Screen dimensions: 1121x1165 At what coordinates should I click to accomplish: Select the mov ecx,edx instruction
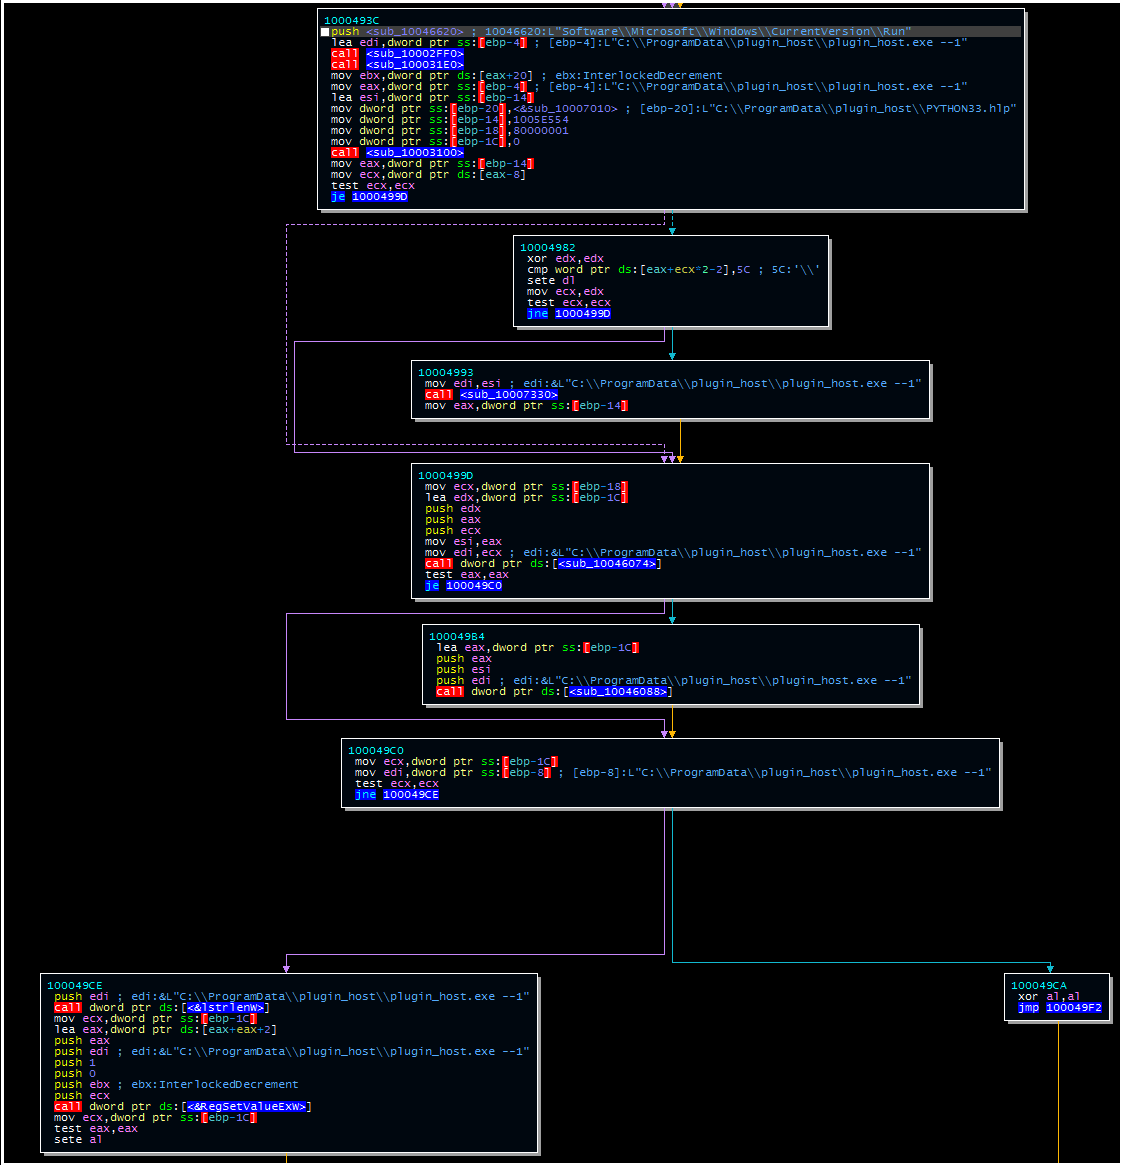[565, 291]
